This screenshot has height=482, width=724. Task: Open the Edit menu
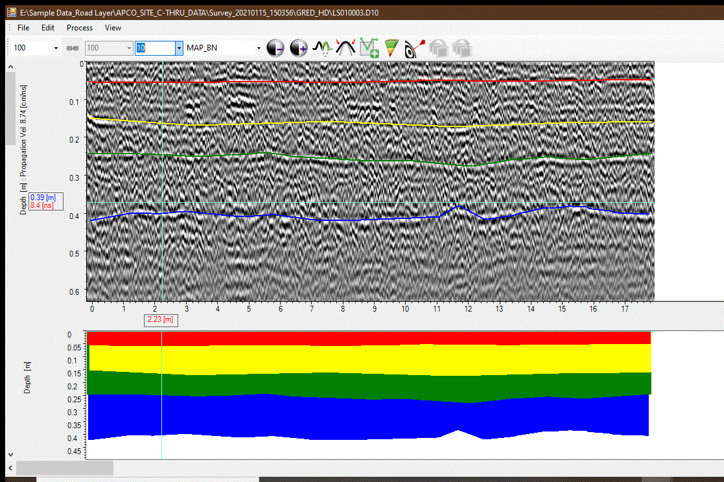tap(48, 28)
